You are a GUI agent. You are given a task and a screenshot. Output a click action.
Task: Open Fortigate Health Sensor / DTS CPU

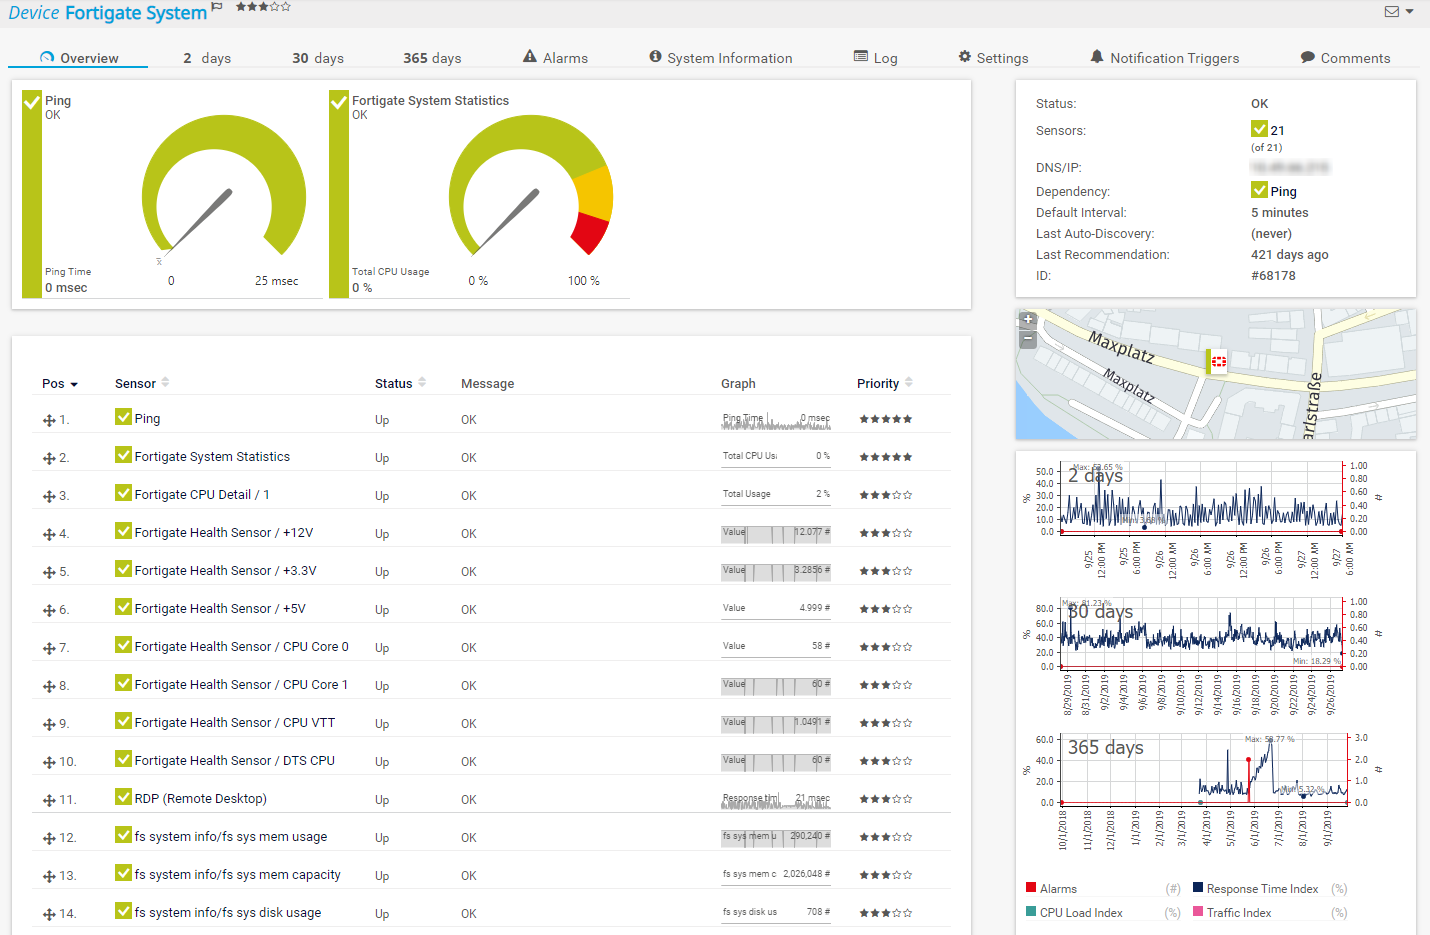point(235,761)
